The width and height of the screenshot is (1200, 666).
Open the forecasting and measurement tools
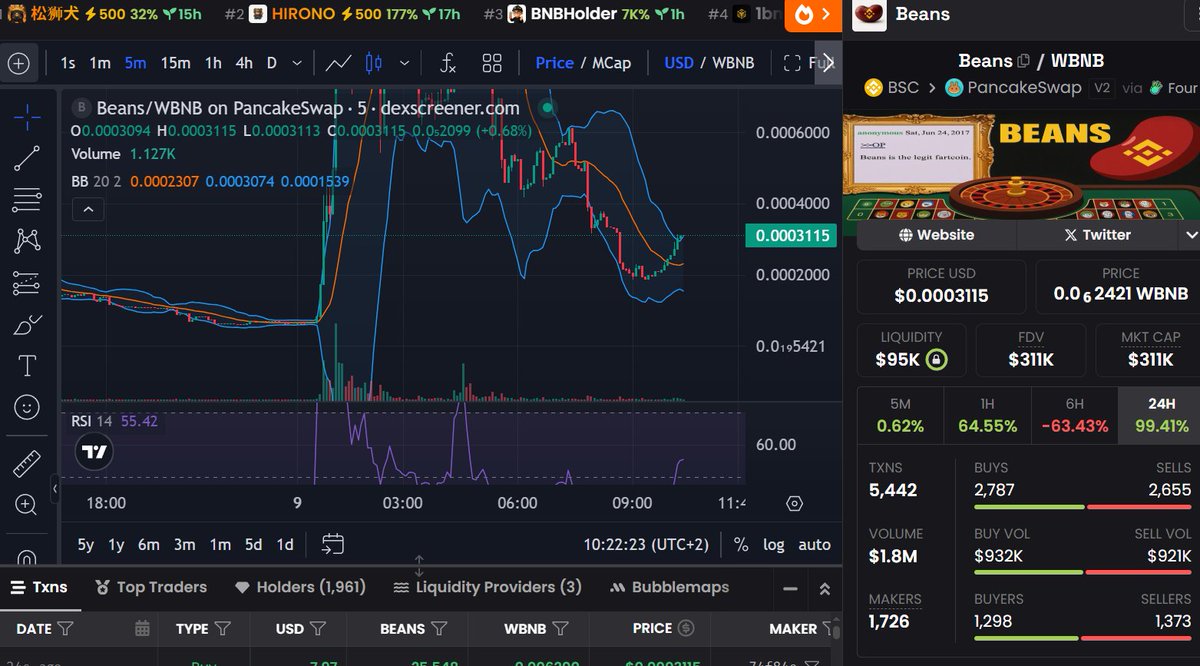click(x=27, y=283)
